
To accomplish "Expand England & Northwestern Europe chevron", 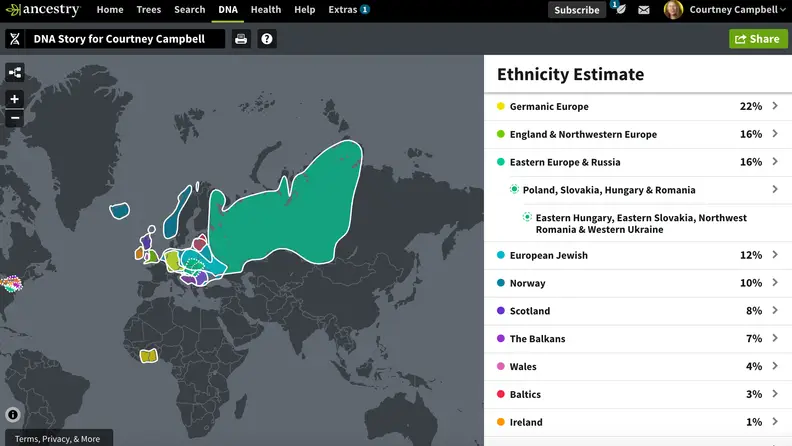I will tap(775, 134).
